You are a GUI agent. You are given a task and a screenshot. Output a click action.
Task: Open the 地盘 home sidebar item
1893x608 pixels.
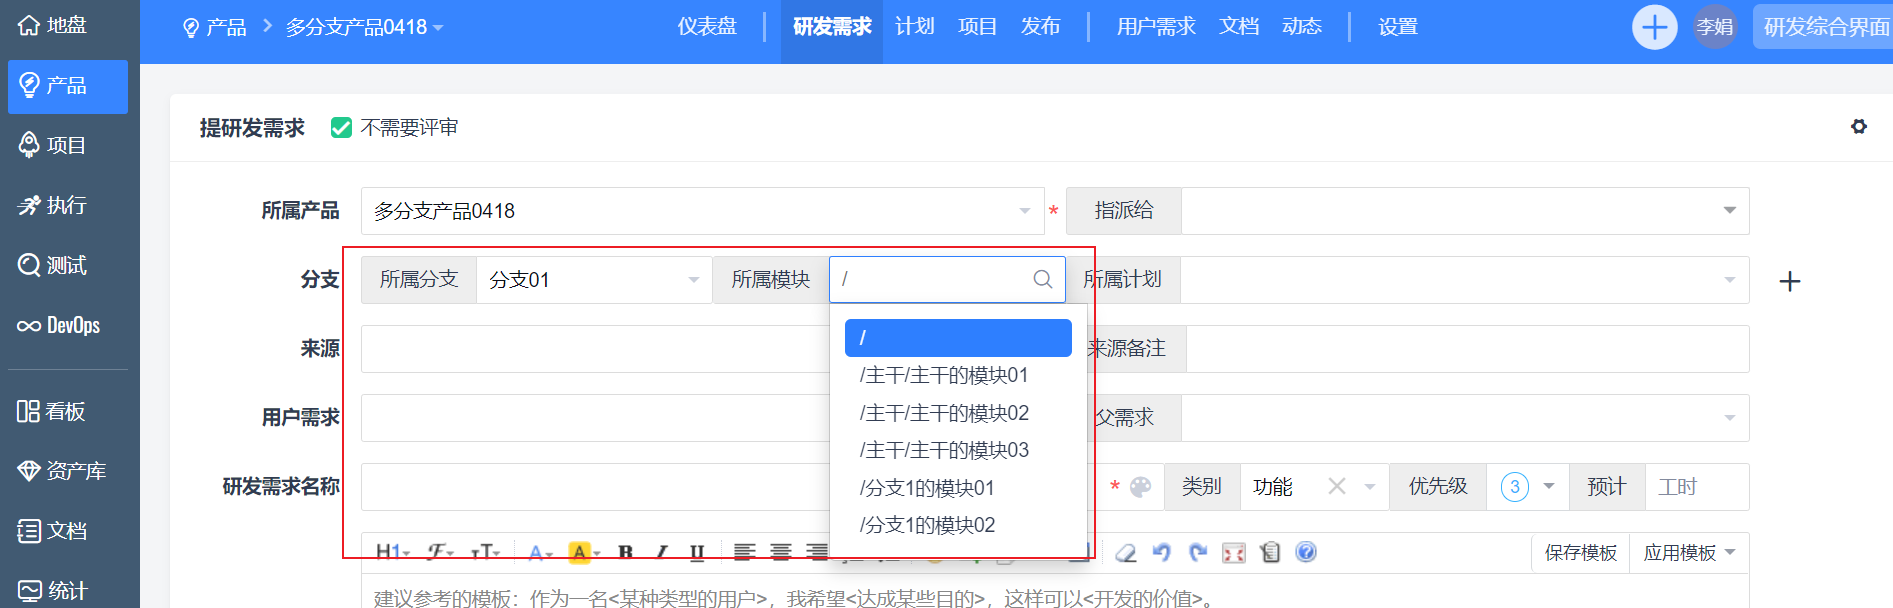[52, 25]
